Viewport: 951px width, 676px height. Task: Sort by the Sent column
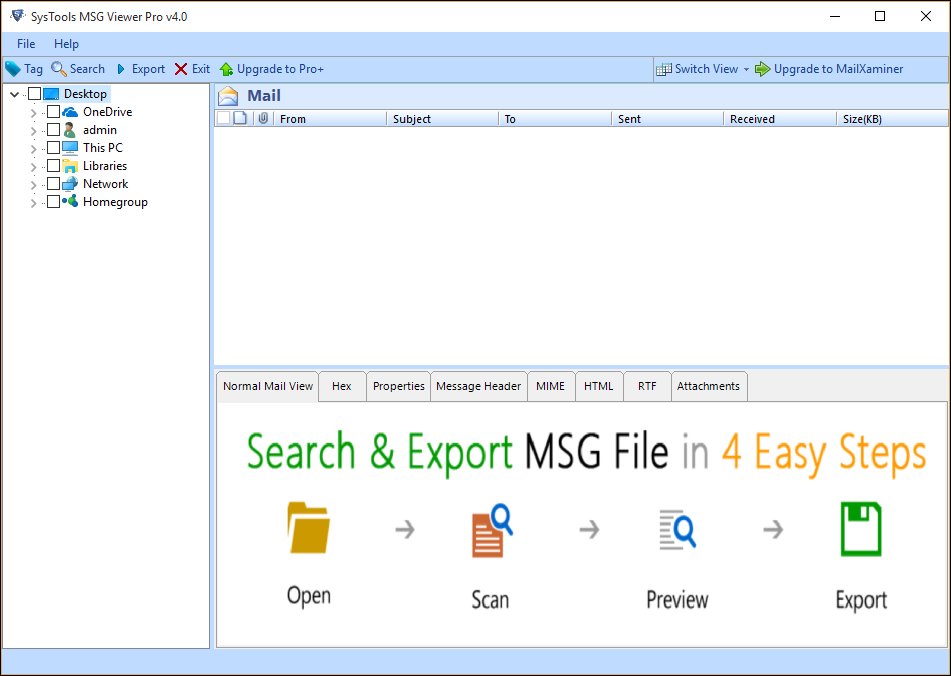668,119
